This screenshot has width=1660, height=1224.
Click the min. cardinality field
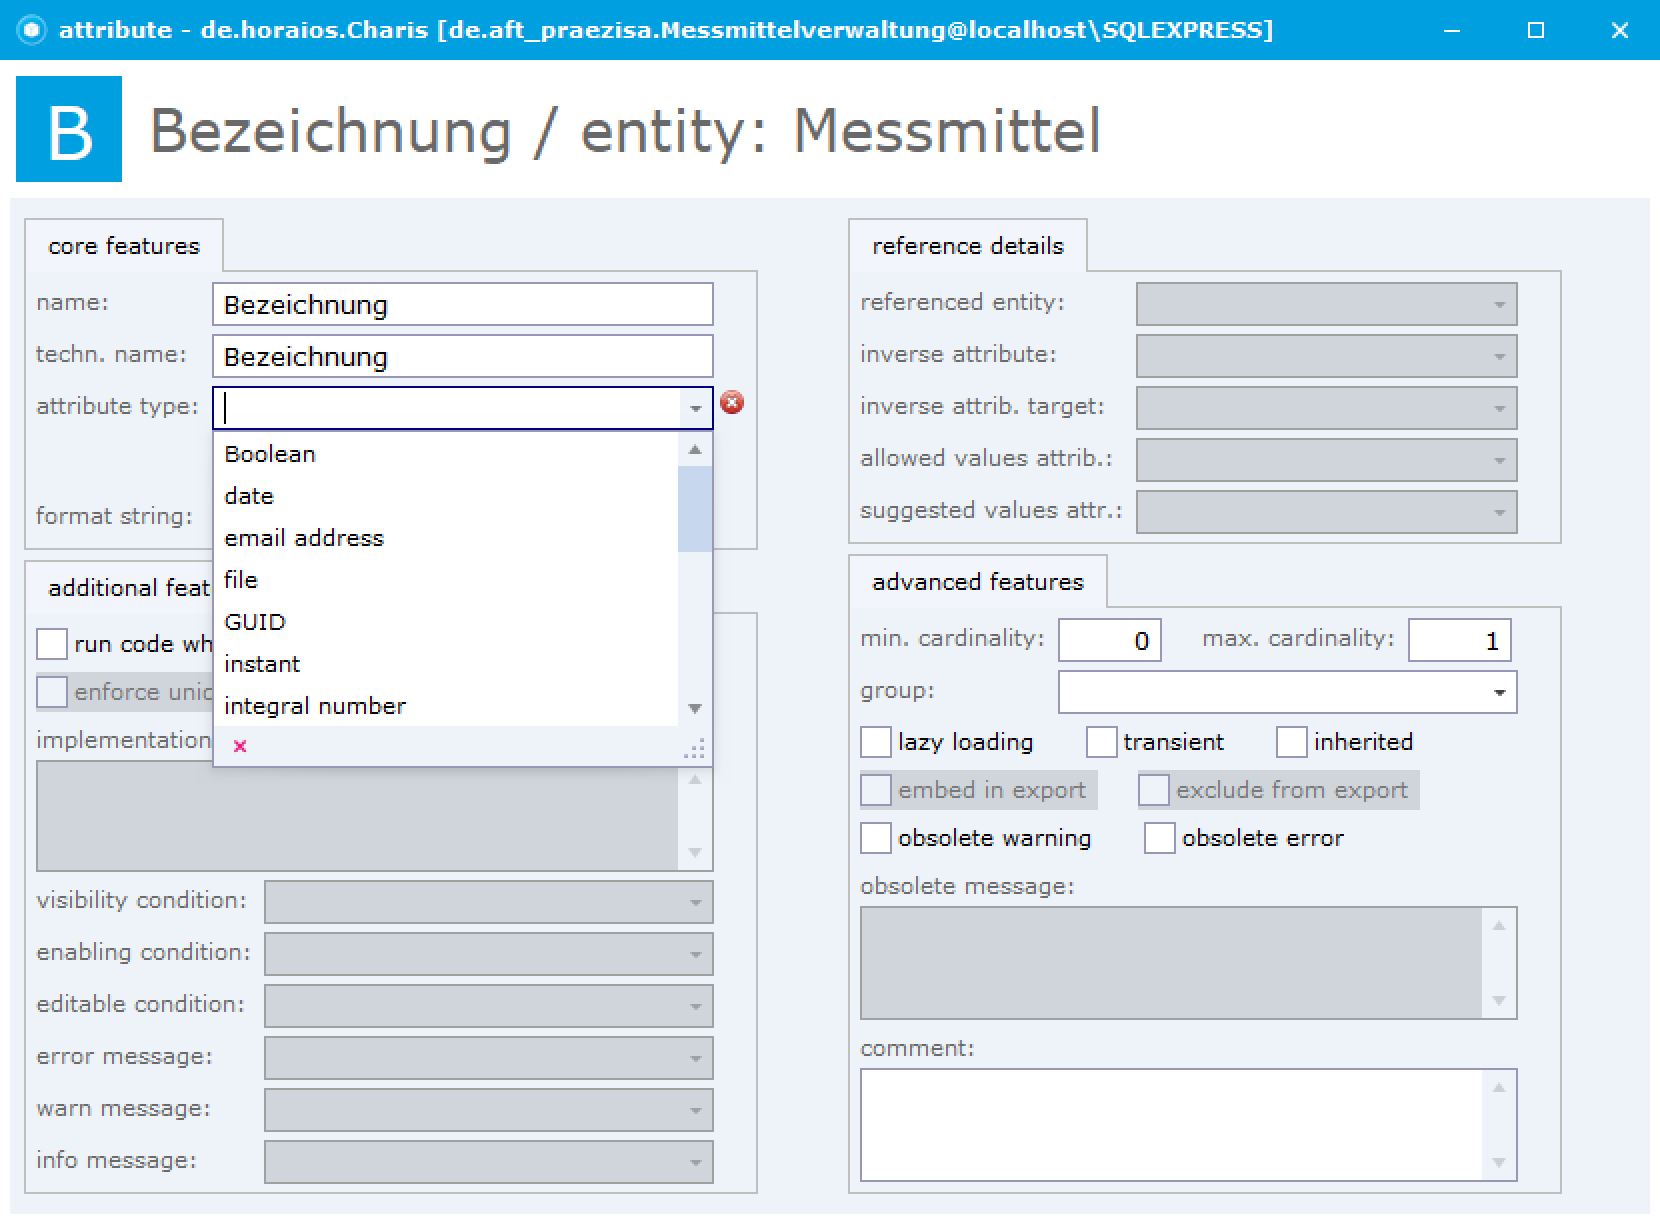(1109, 640)
